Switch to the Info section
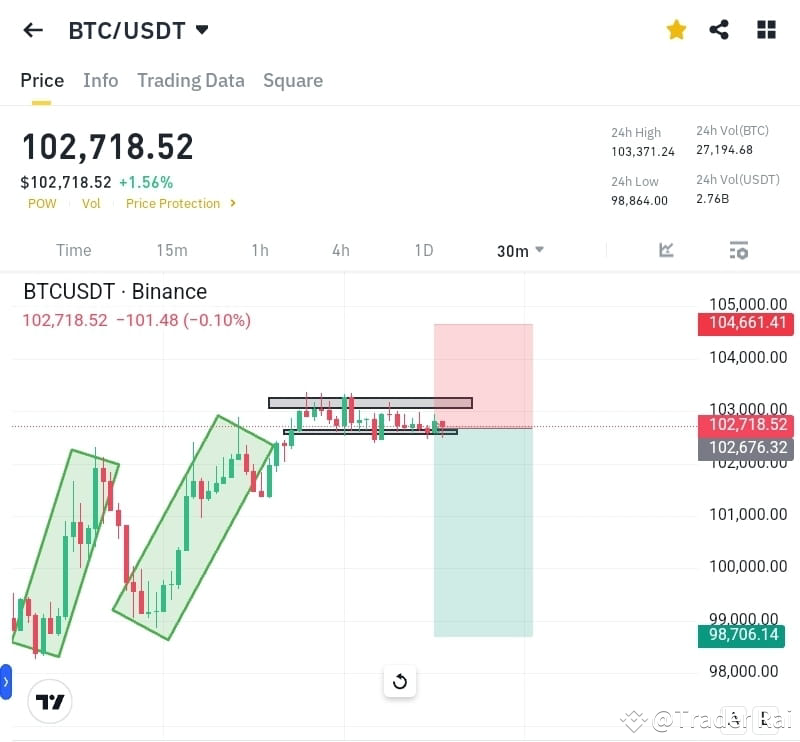 click(100, 80)
